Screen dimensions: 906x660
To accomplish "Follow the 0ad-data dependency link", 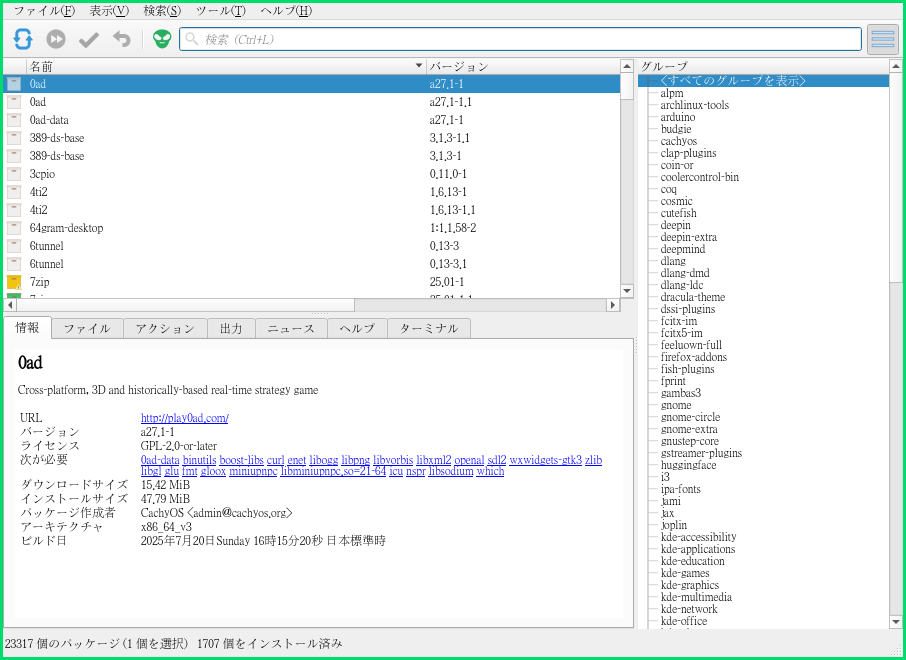I will [160, 460].
